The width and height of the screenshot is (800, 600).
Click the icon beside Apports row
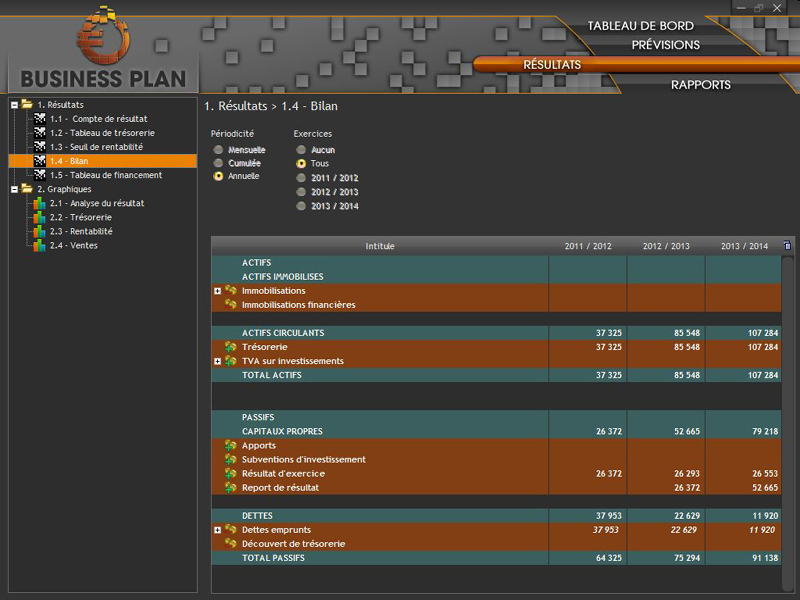coord(231,445)
